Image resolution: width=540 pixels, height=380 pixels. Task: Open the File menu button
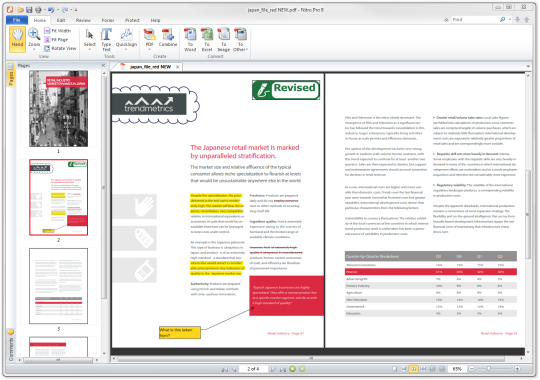17,20
